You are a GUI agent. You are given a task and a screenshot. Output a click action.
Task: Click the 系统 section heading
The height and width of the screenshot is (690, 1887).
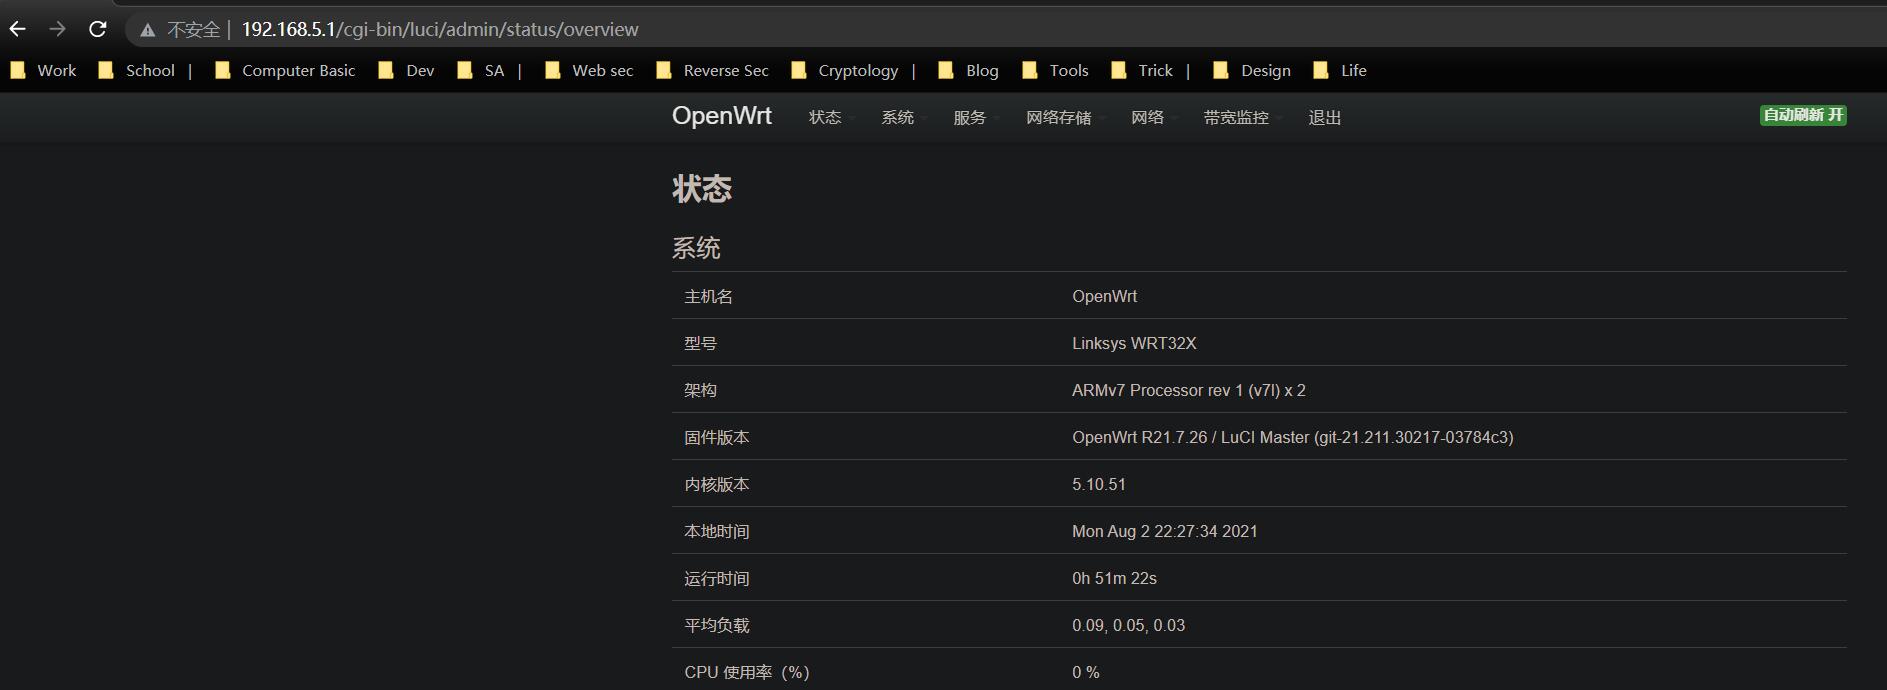696,248
